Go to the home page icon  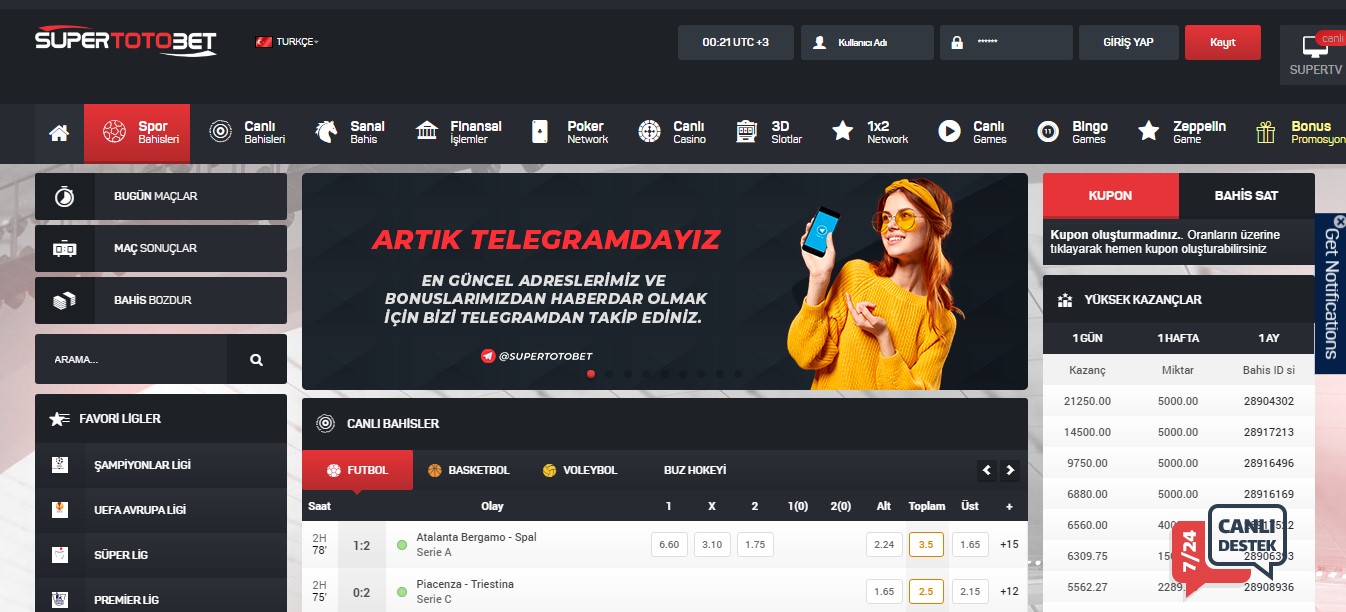coord(59,133)
